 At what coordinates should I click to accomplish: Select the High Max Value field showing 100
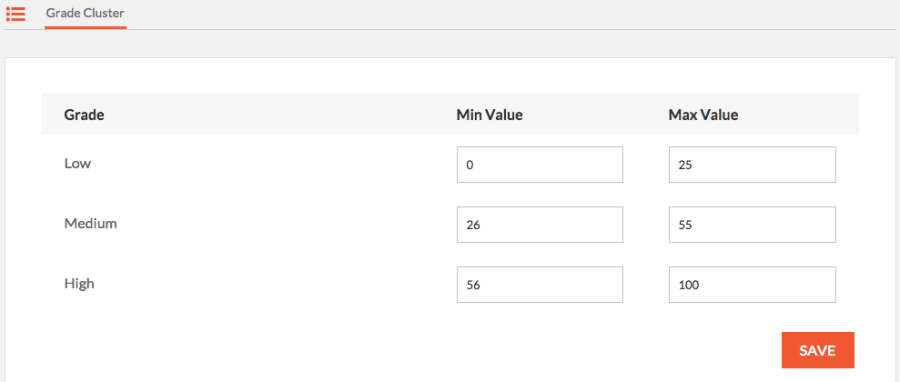(752, 284)
